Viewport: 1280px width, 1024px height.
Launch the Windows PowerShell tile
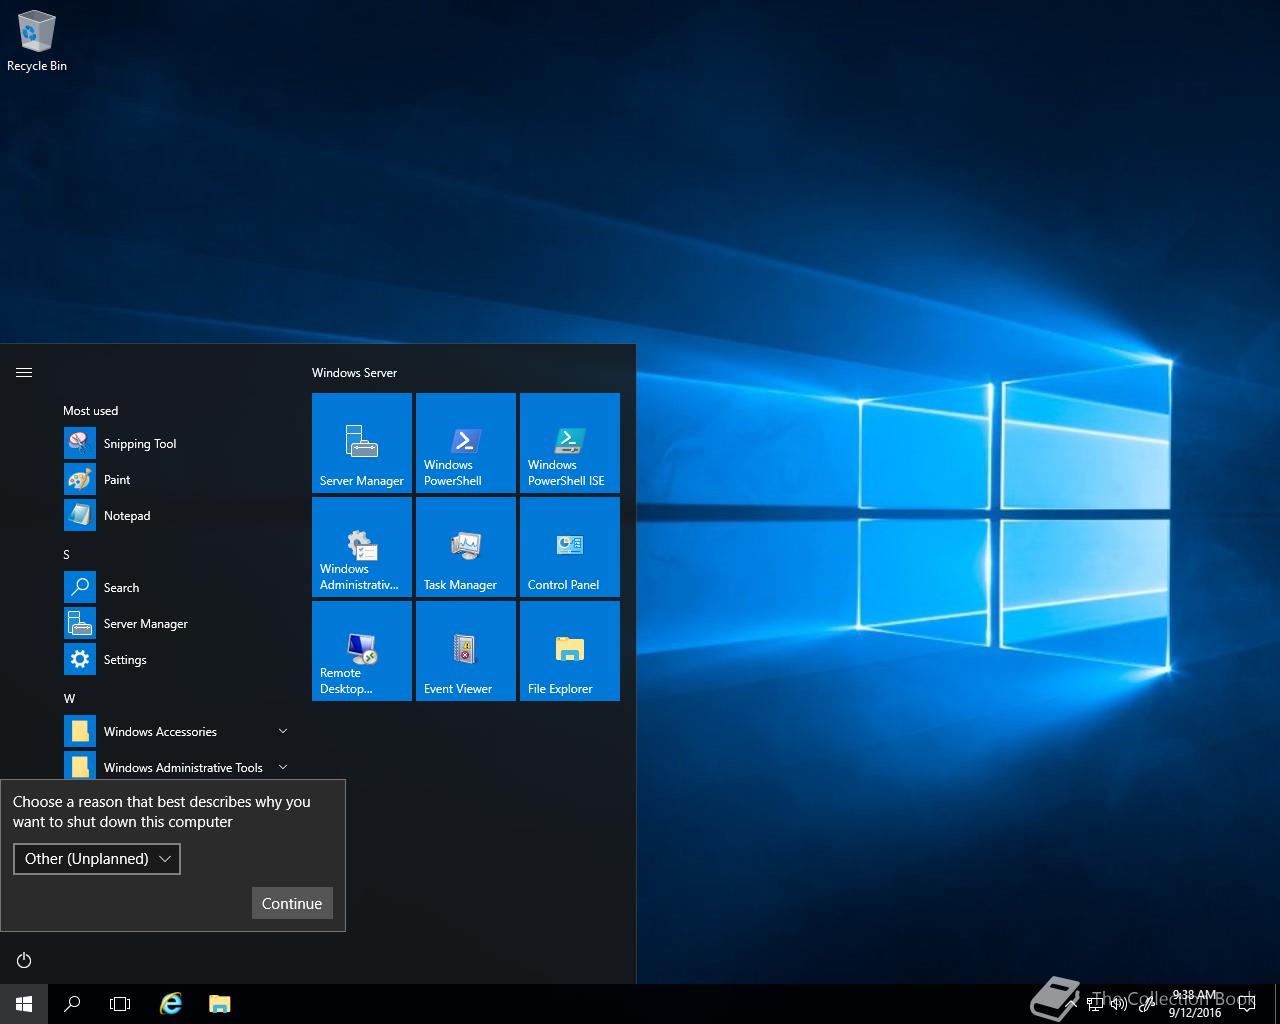pyautogui.click(x=466, y=443)
